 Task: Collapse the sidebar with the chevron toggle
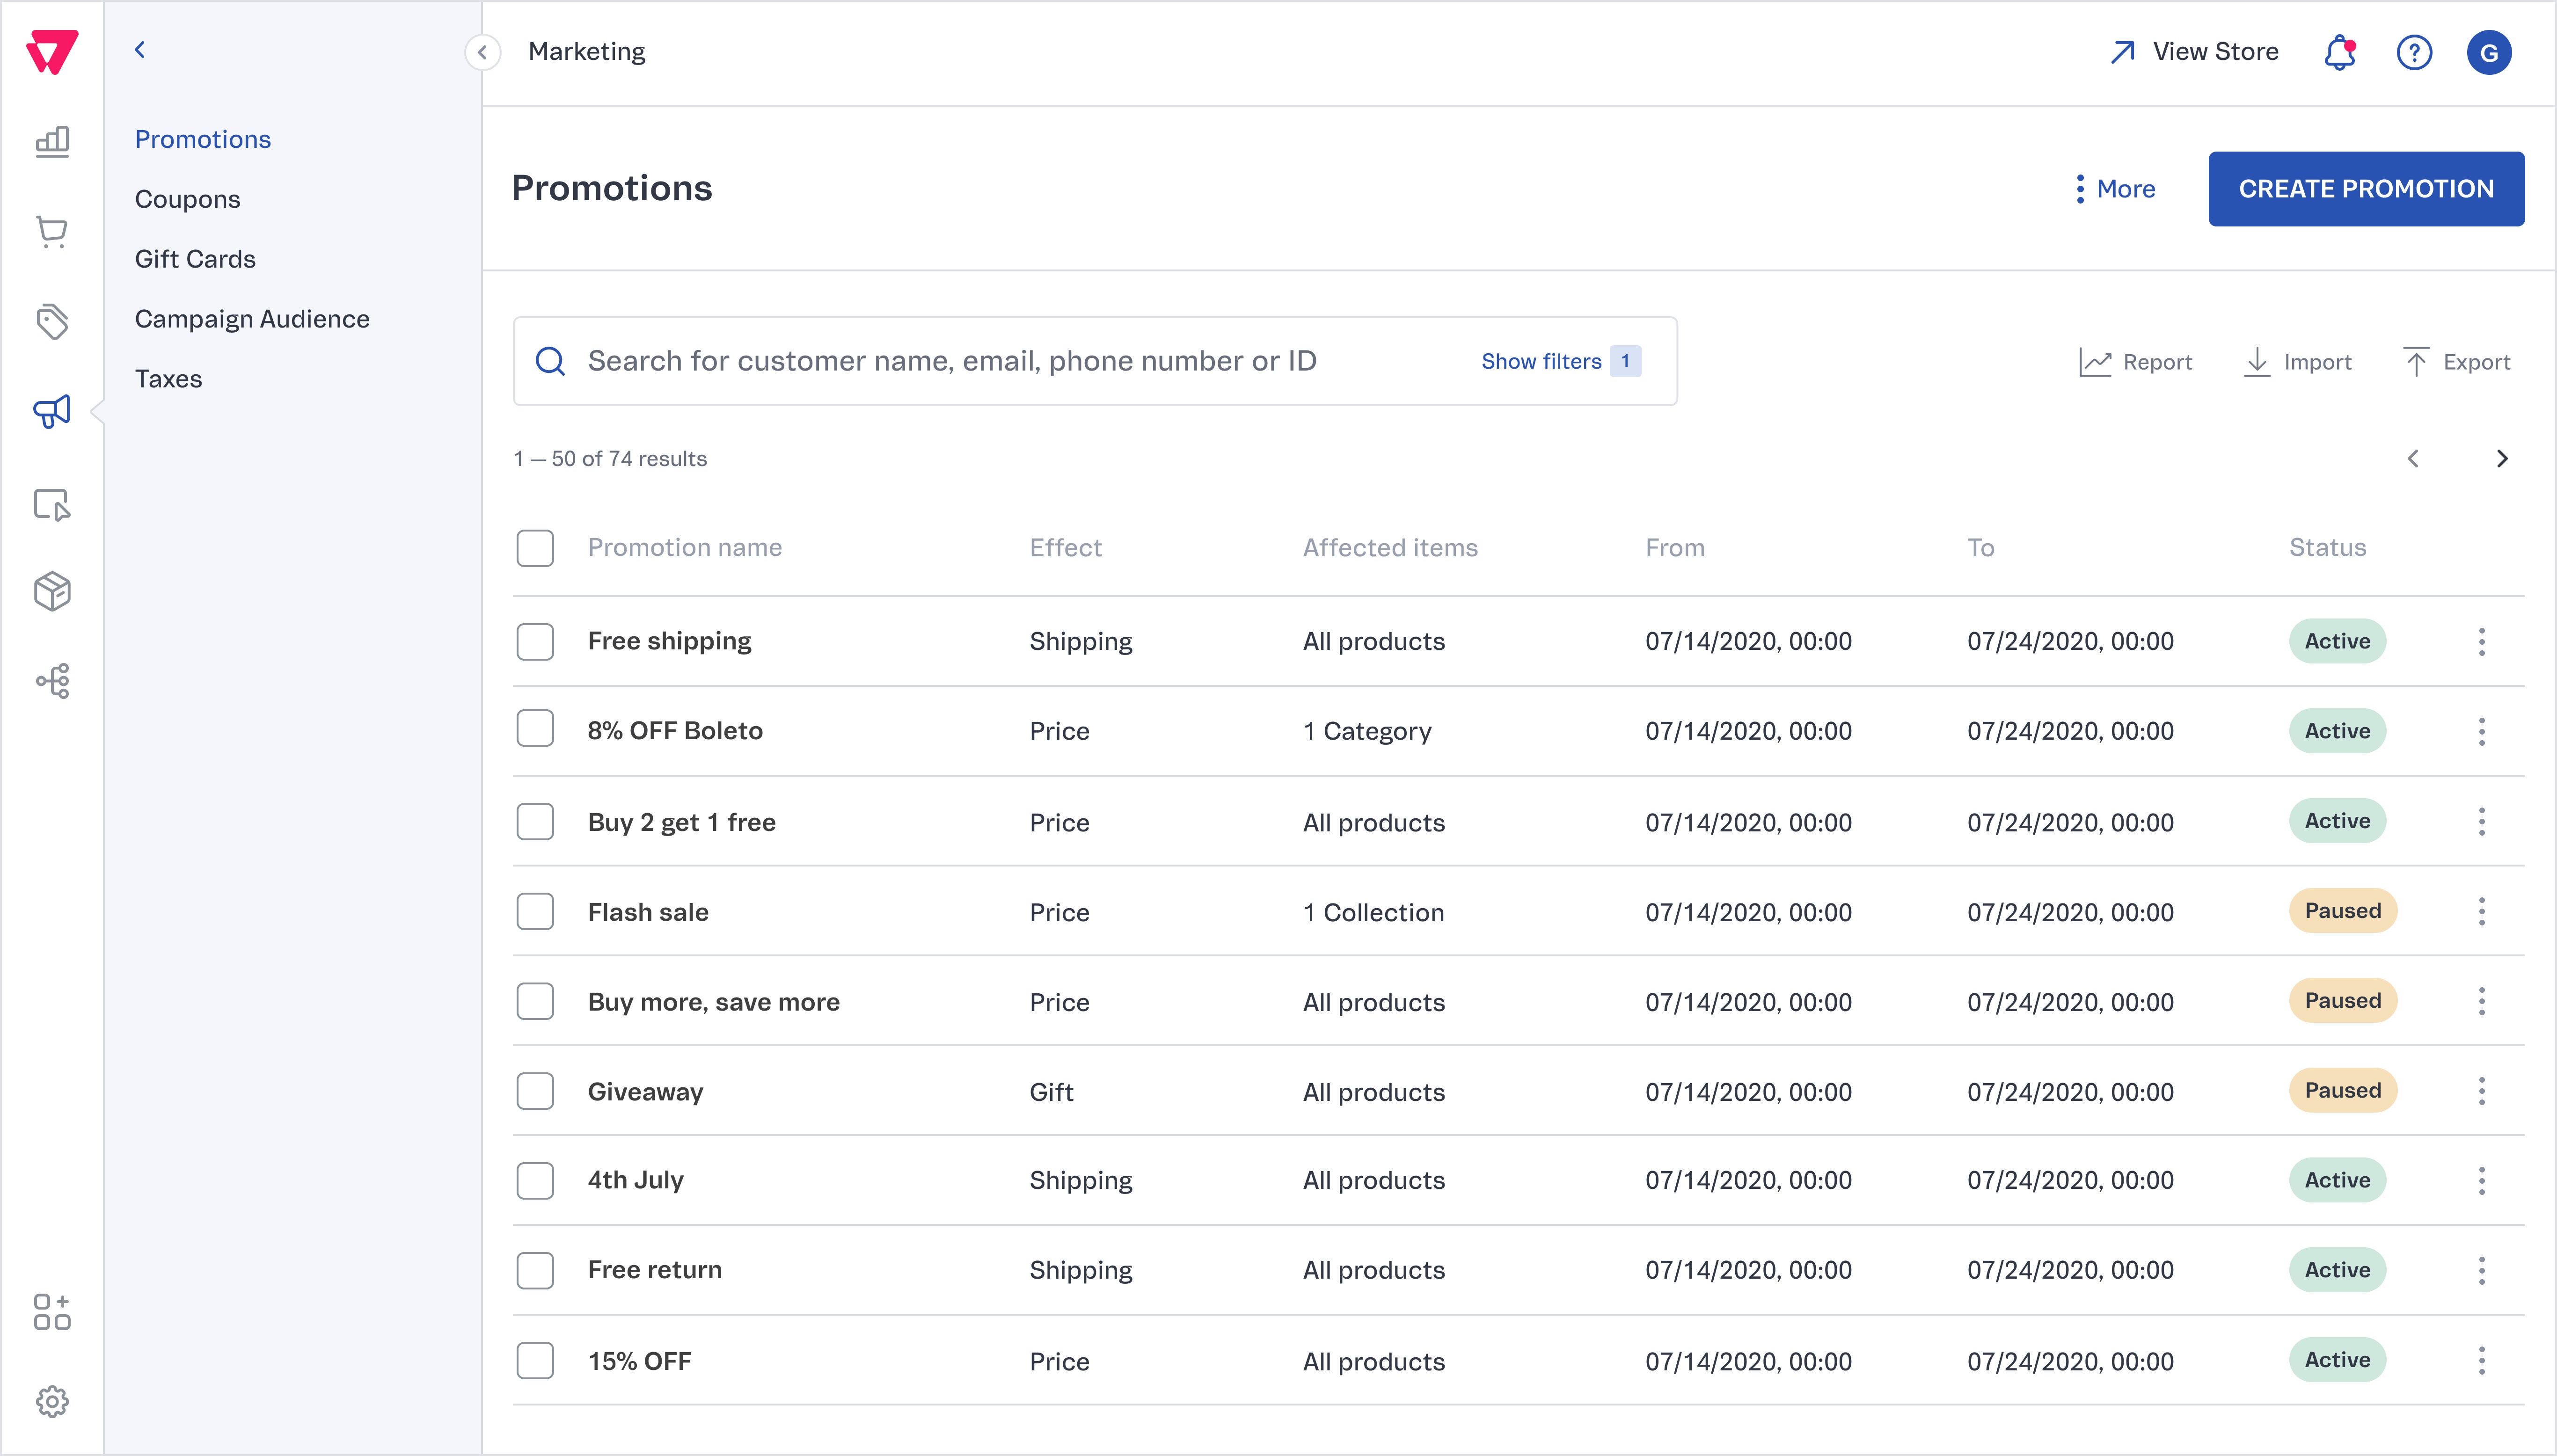pyautogui.click(x=482, y=52)
